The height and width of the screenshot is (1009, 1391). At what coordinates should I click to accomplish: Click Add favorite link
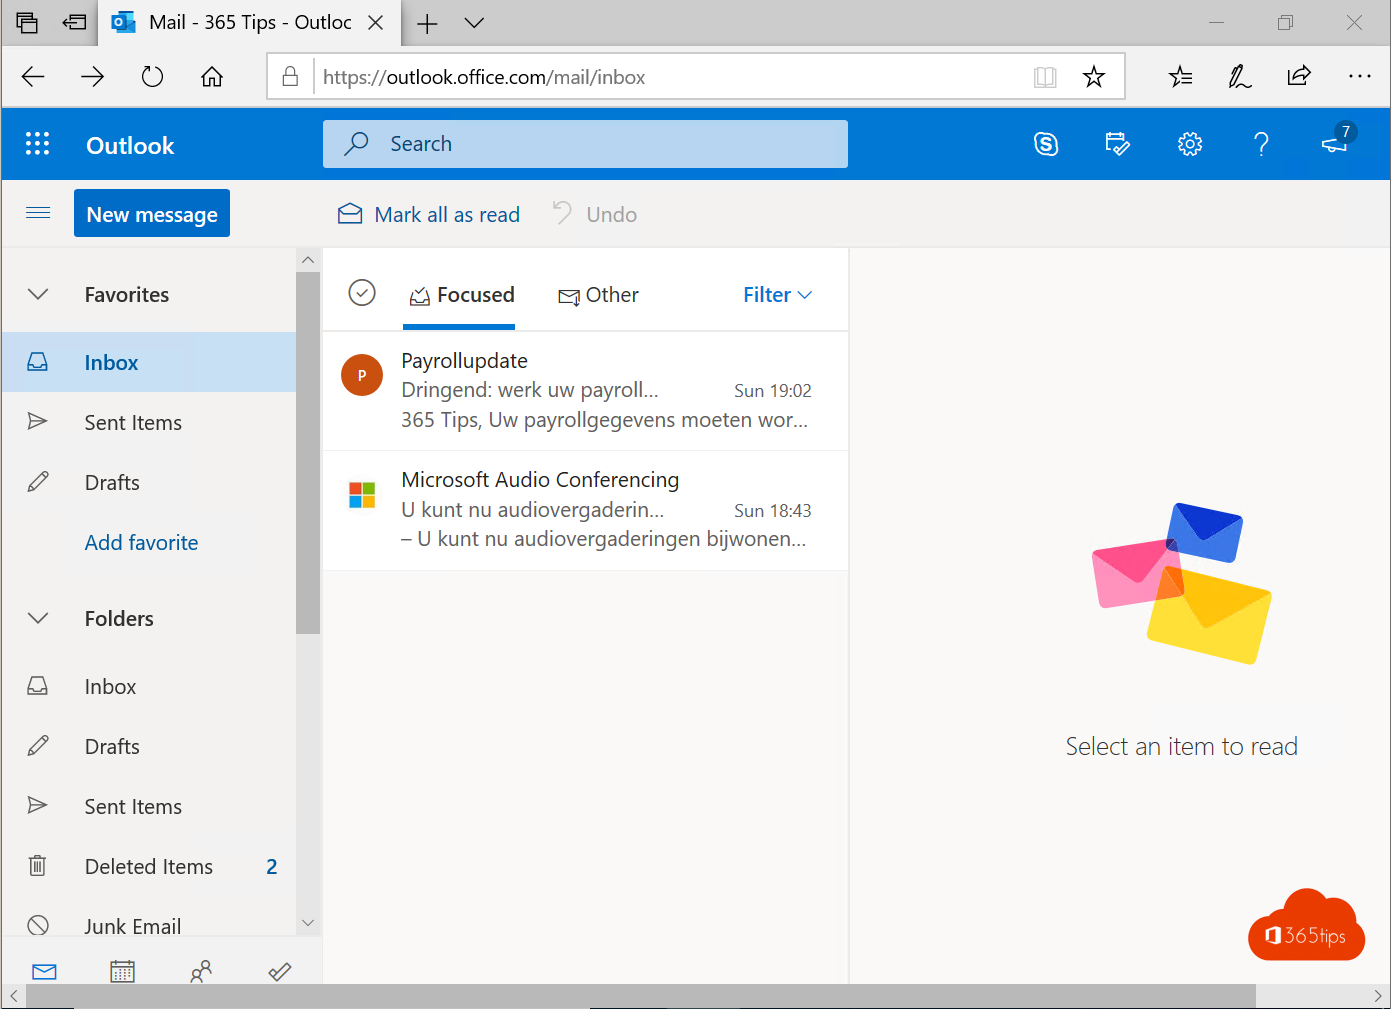[141, 543]
